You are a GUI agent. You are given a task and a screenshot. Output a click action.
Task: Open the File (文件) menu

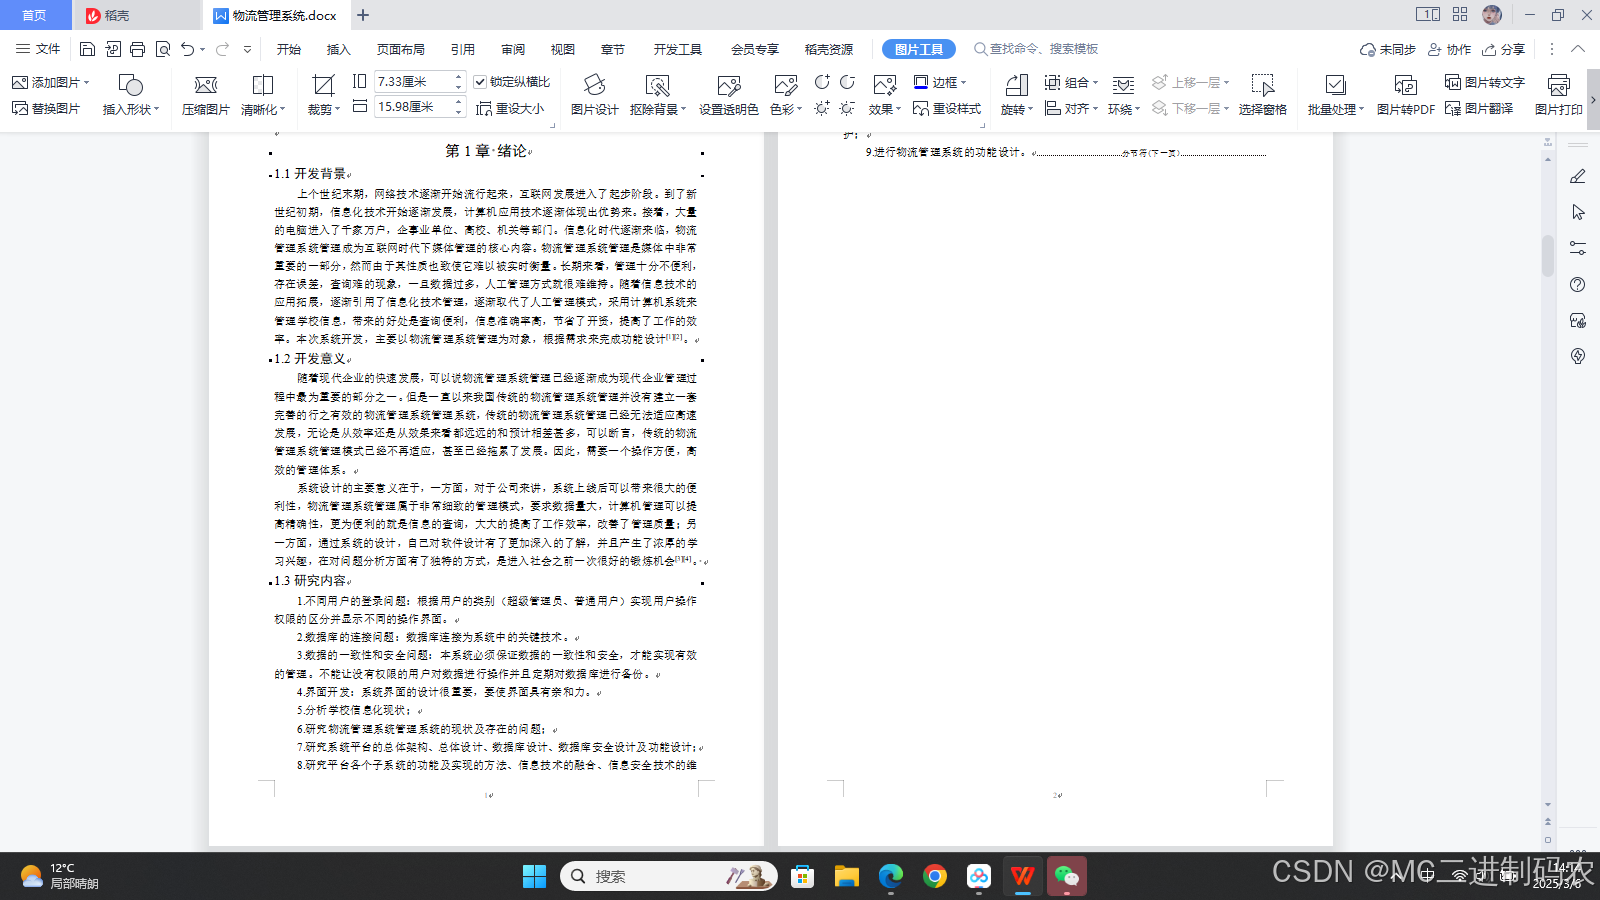[x=38, y=49]
